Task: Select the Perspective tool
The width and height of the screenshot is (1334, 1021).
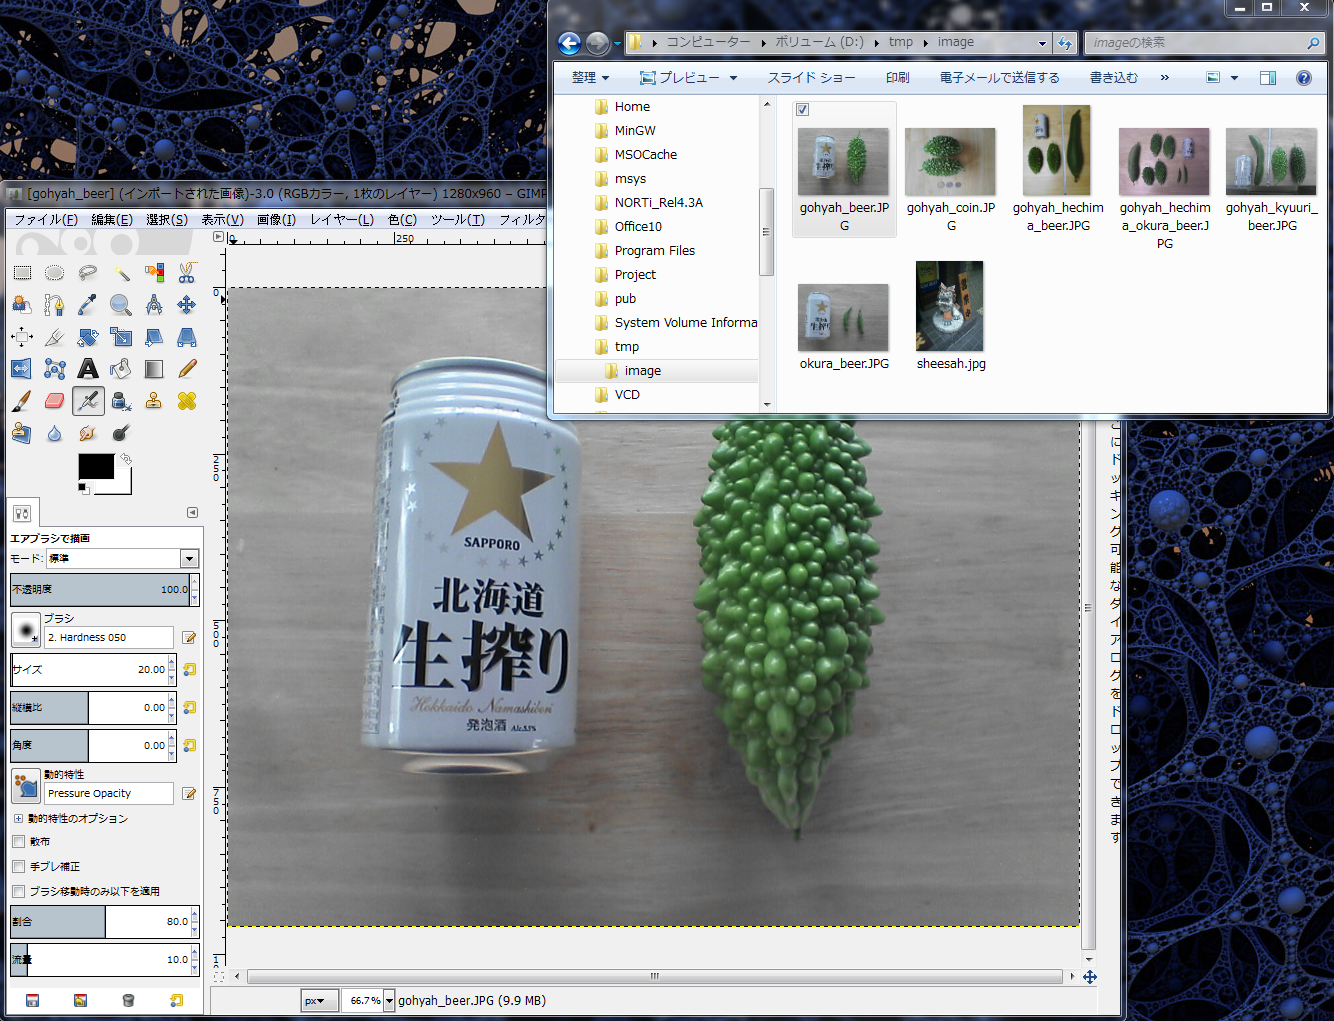Action: tap(187, 337)
